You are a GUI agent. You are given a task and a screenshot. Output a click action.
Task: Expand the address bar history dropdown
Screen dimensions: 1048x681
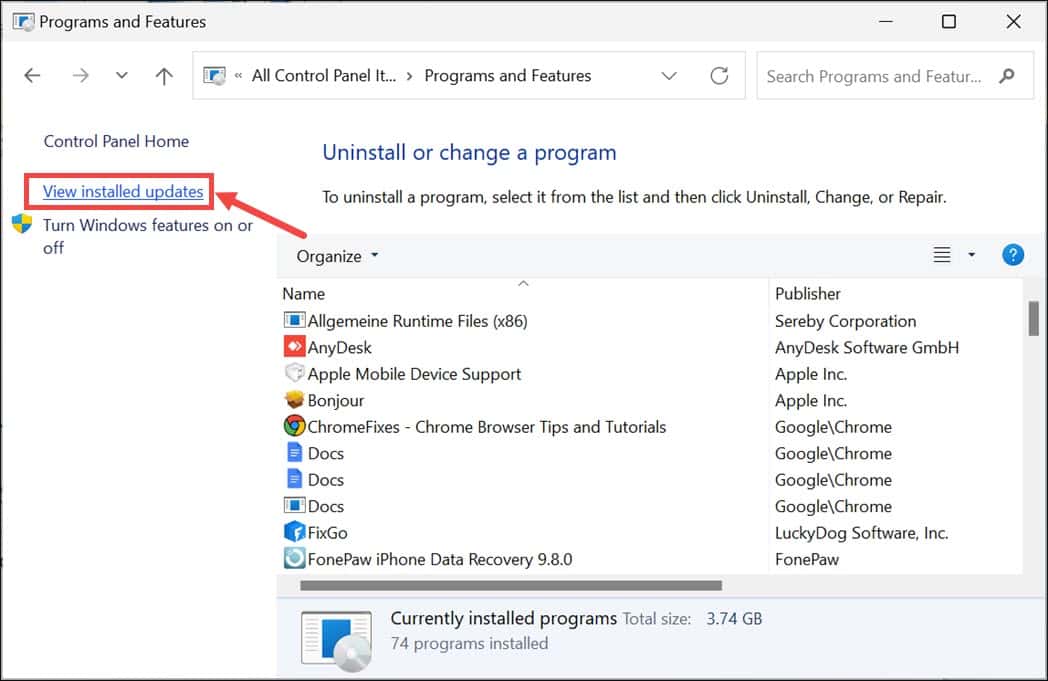point(669,76)
